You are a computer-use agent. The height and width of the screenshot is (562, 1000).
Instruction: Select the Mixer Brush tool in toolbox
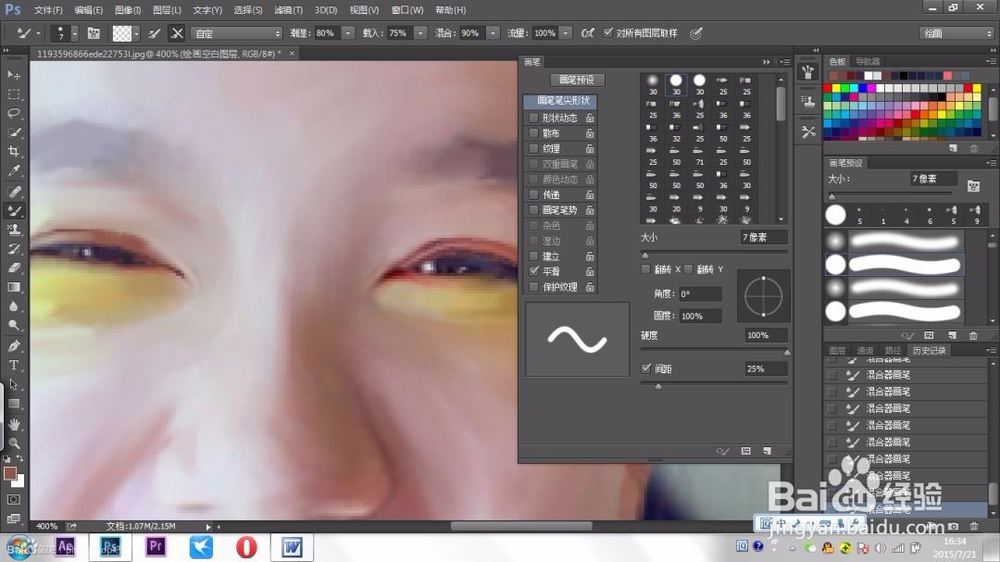[x=13, y=211]
